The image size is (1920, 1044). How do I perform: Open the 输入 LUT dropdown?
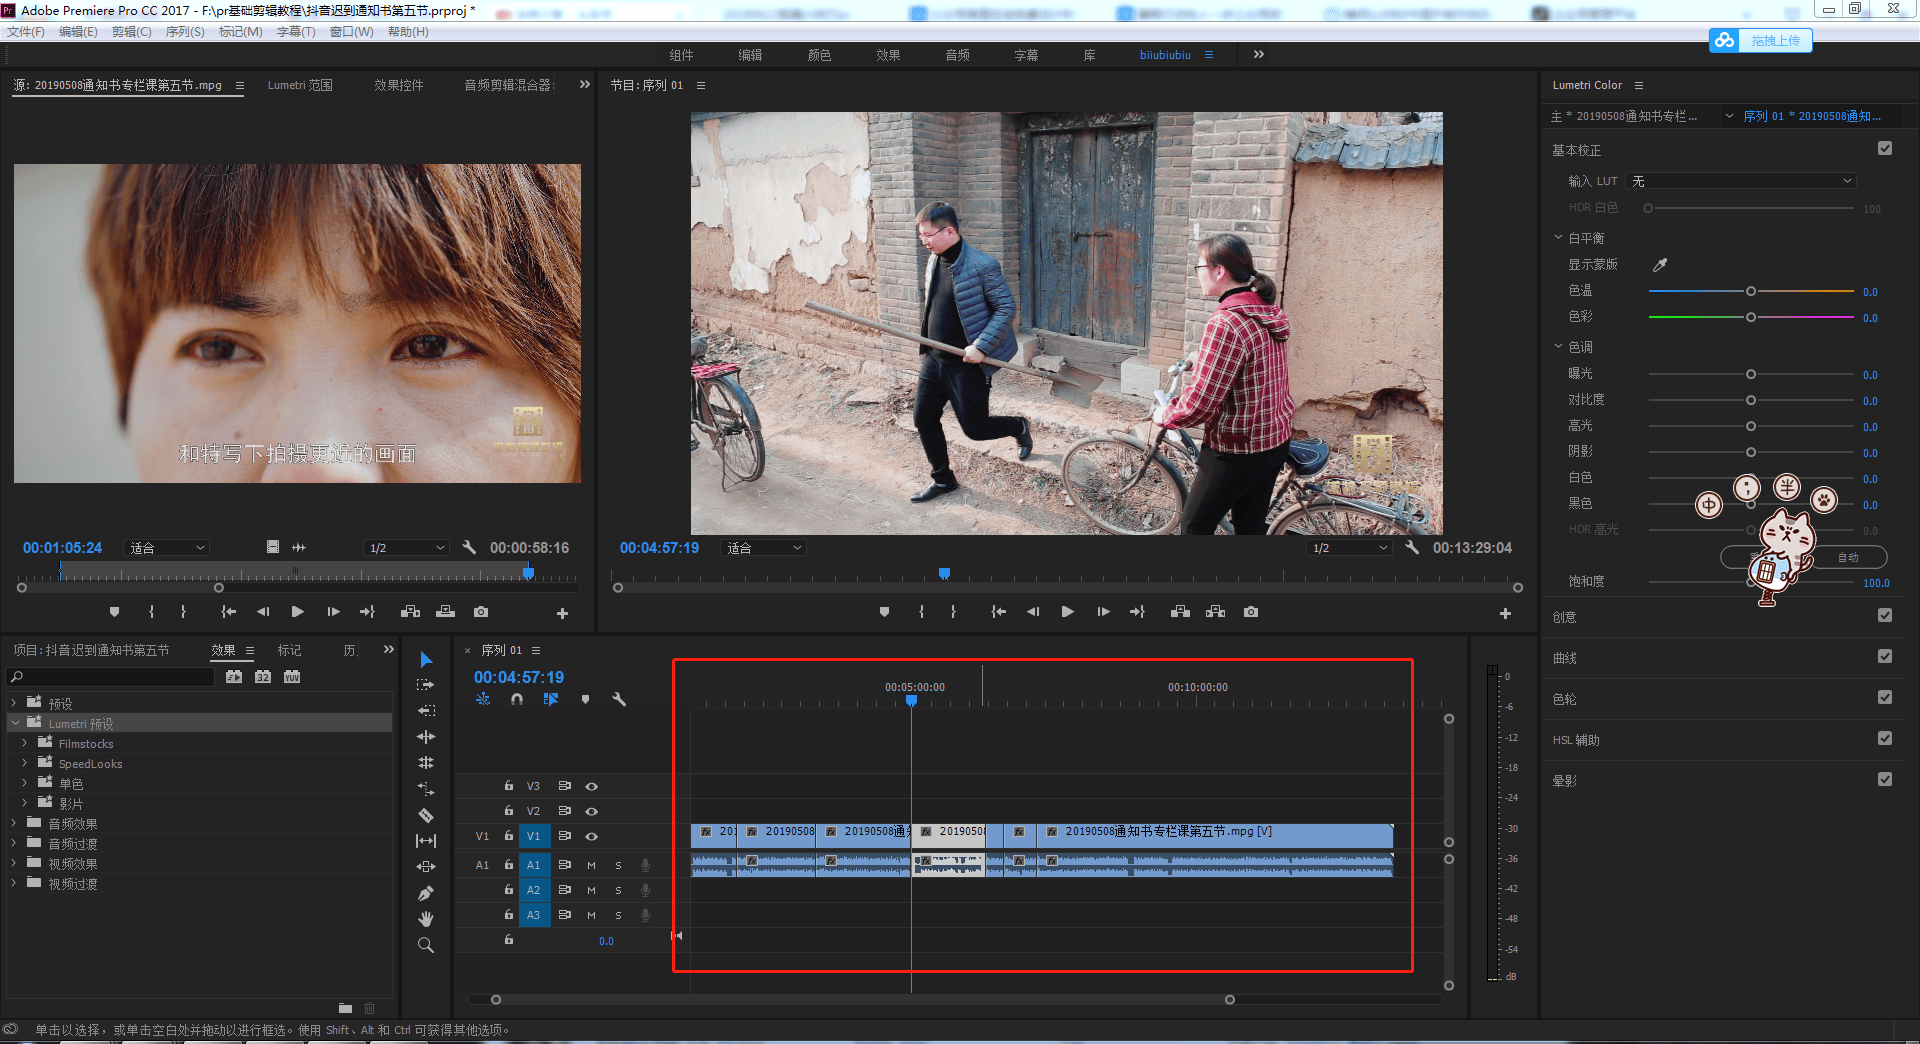click(1742, 181)
